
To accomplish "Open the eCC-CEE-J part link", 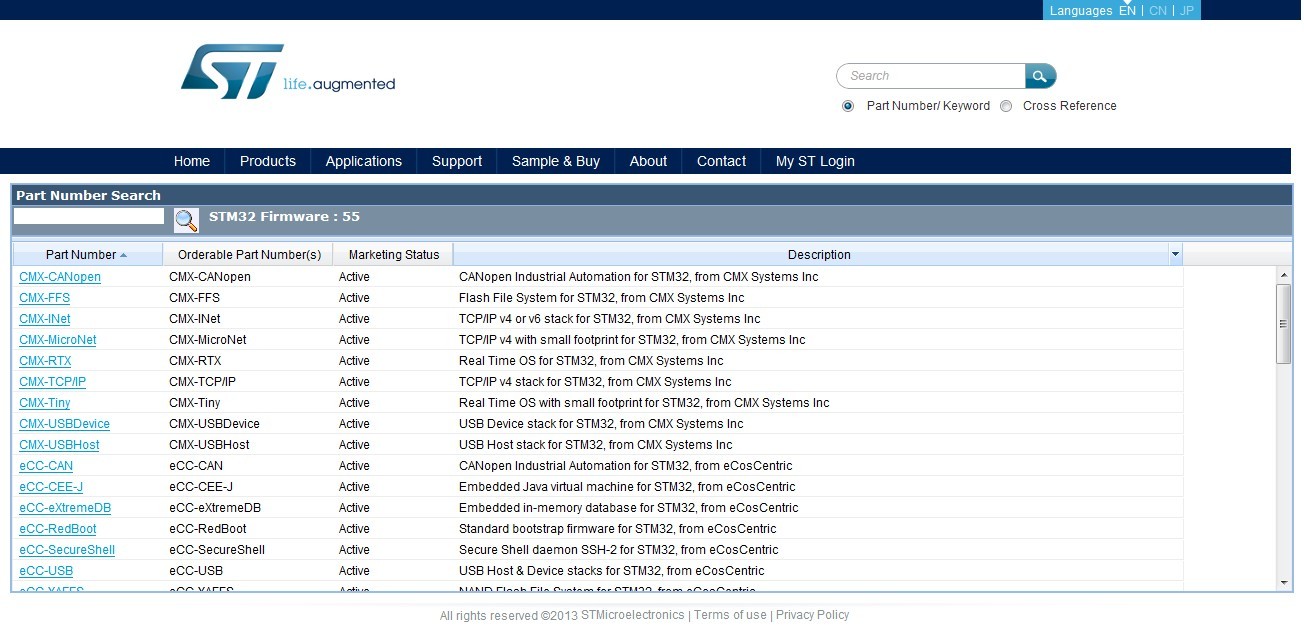I will 51,487.
